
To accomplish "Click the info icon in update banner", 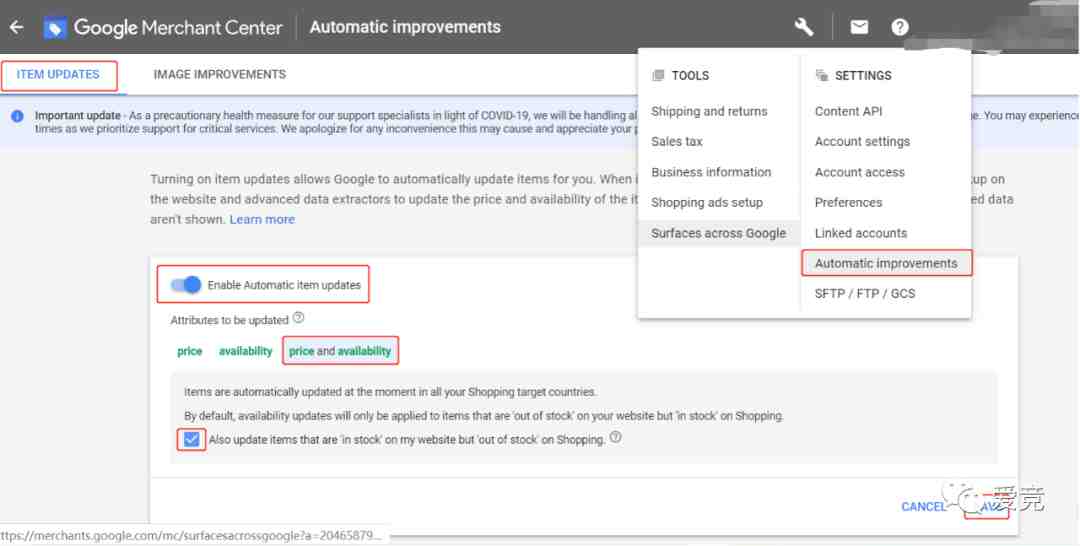I will [x=17, y=116].
